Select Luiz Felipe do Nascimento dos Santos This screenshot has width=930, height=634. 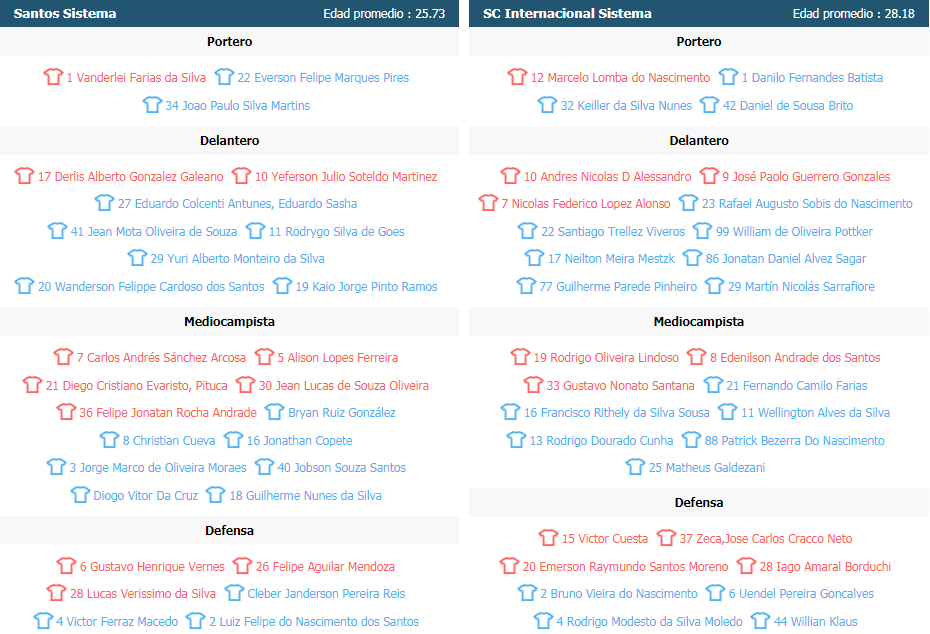314,622
